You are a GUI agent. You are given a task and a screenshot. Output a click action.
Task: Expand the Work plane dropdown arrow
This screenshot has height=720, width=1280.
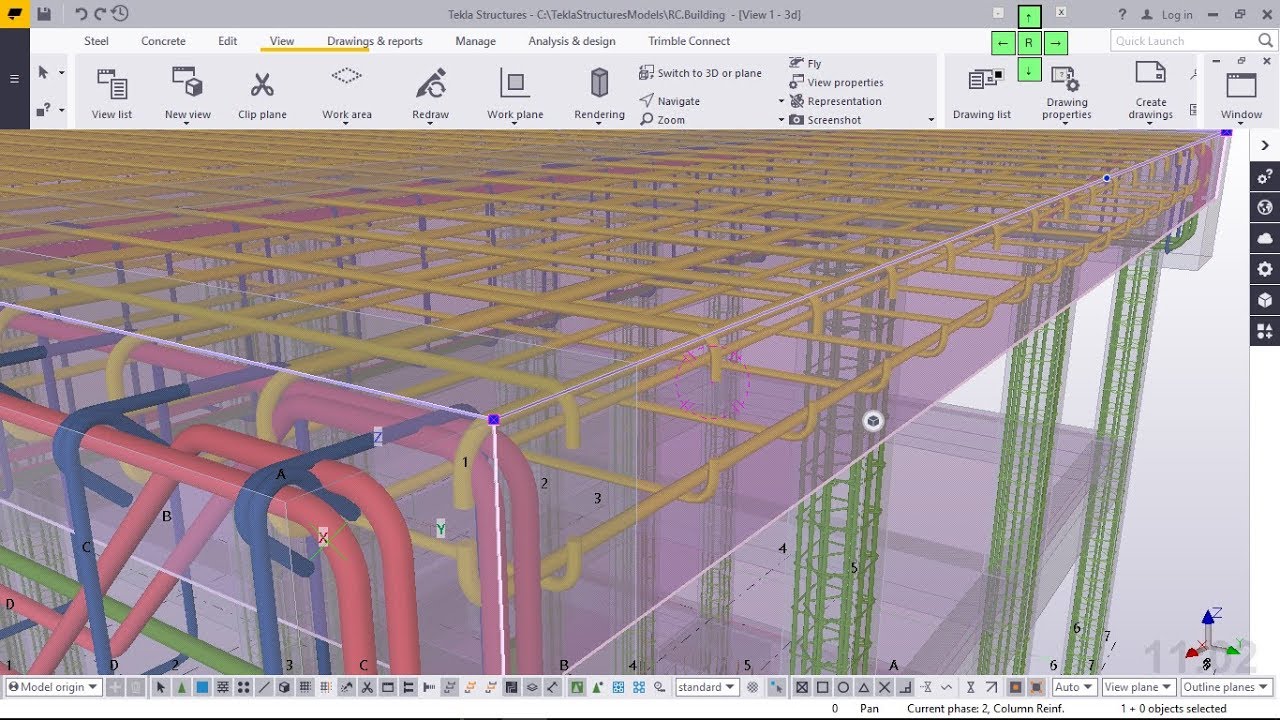click(515, 124)
